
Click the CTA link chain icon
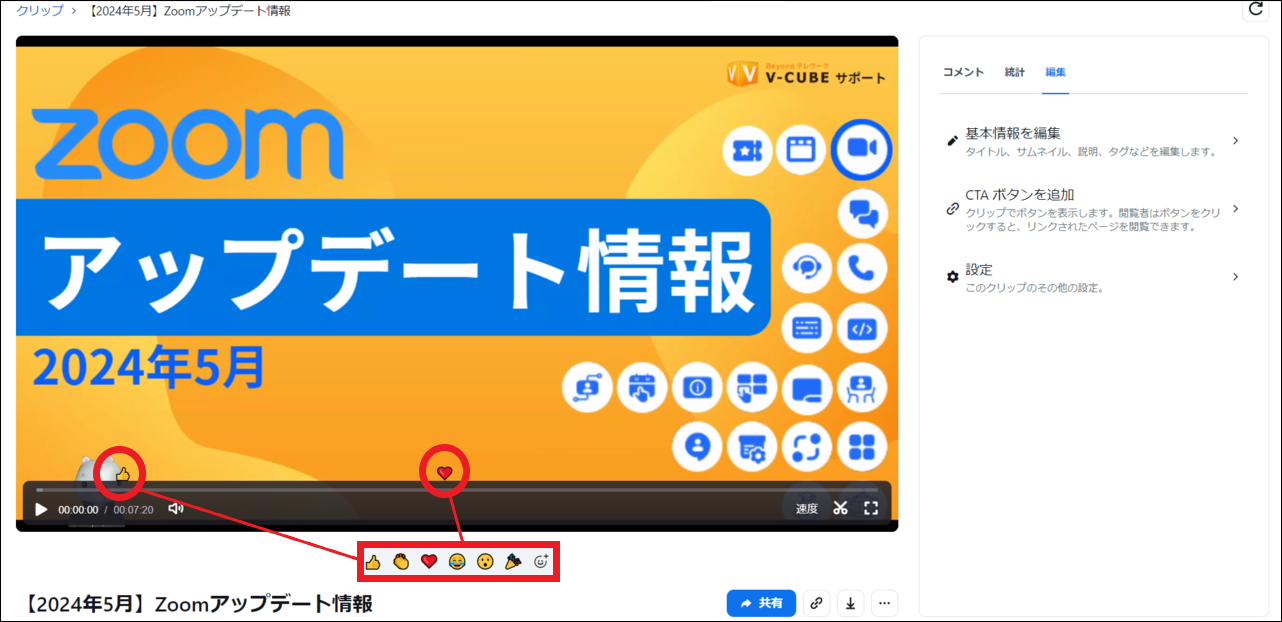click(x=952, y=210)
